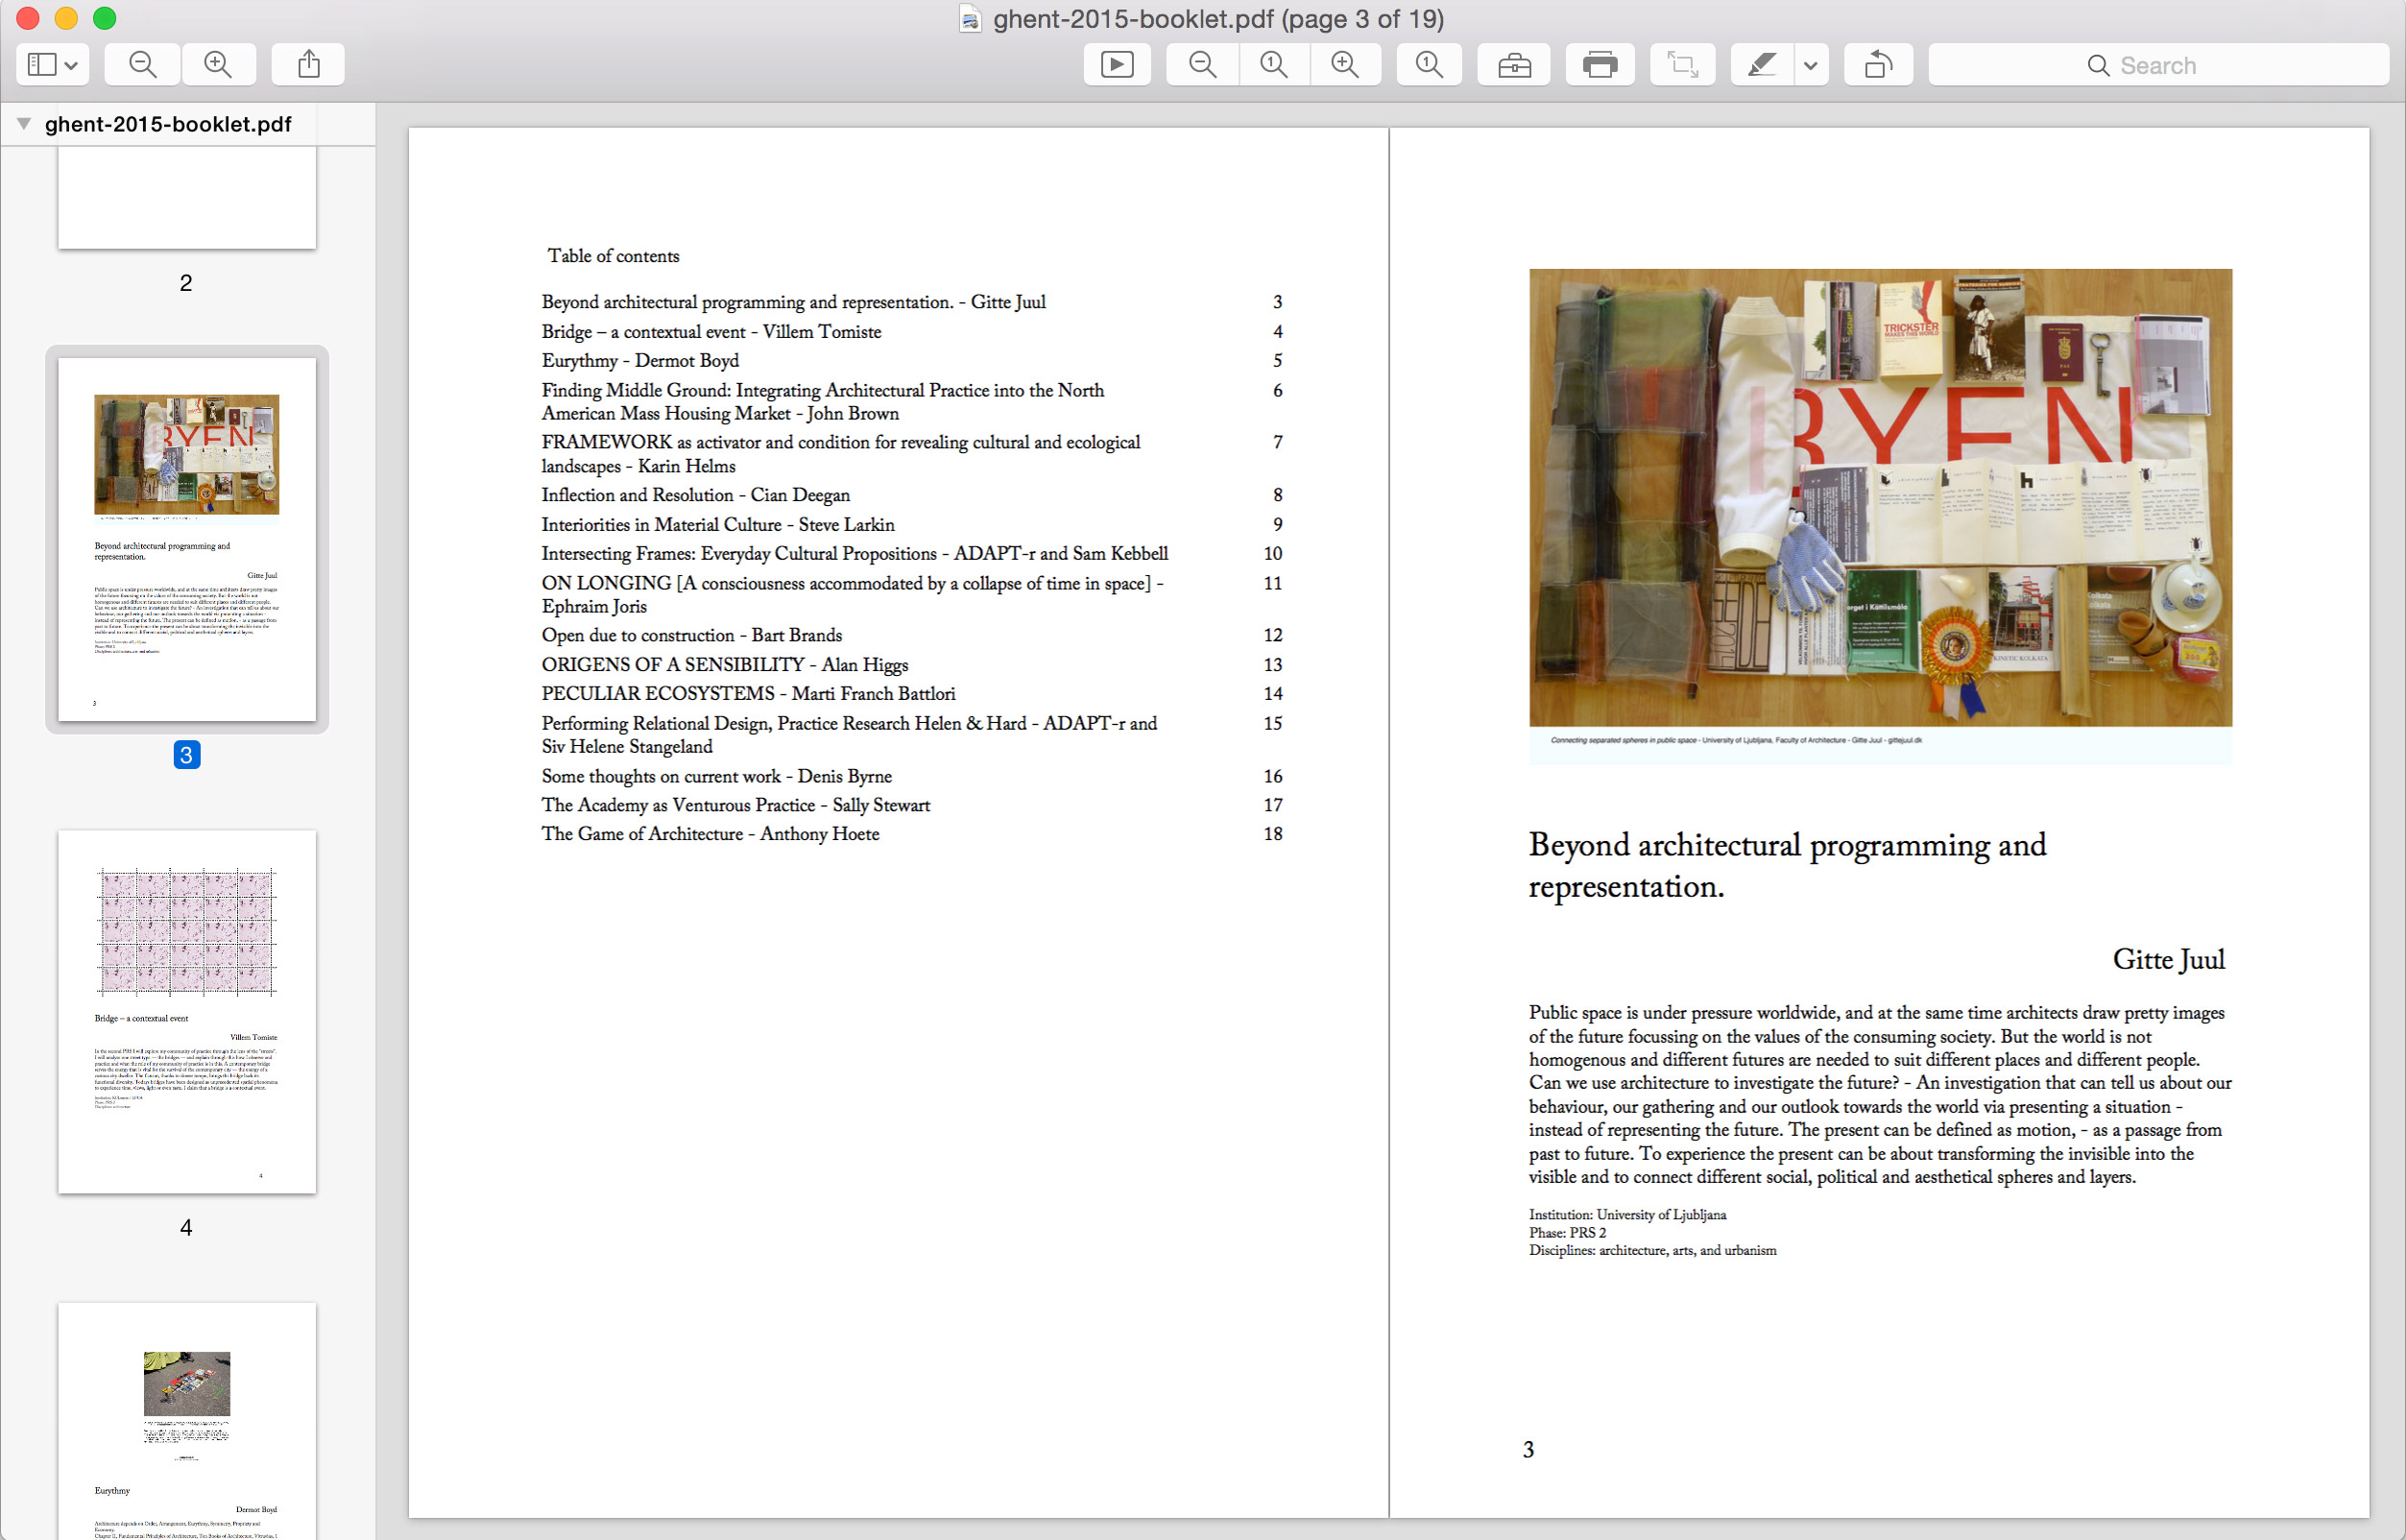Rotate the page with the rotate icon

[x=1878, y=65]
